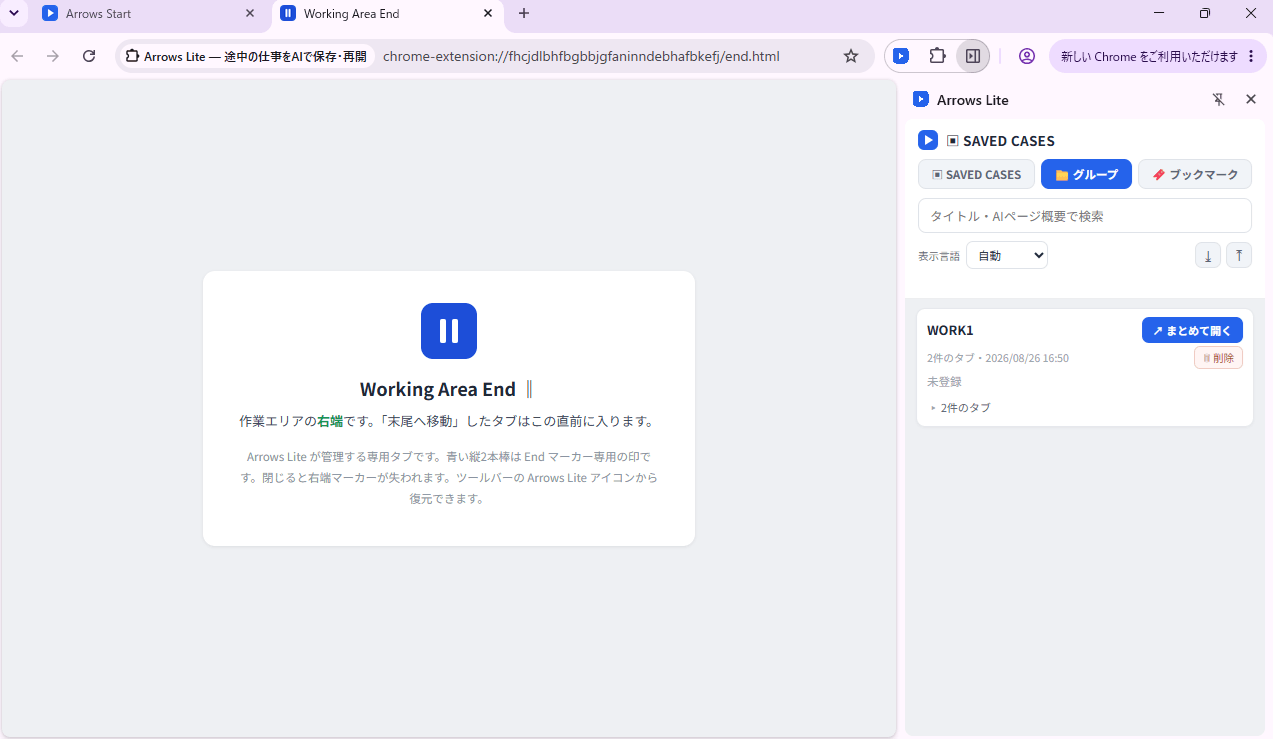Click the 表示言語 label

coord(939,256)
